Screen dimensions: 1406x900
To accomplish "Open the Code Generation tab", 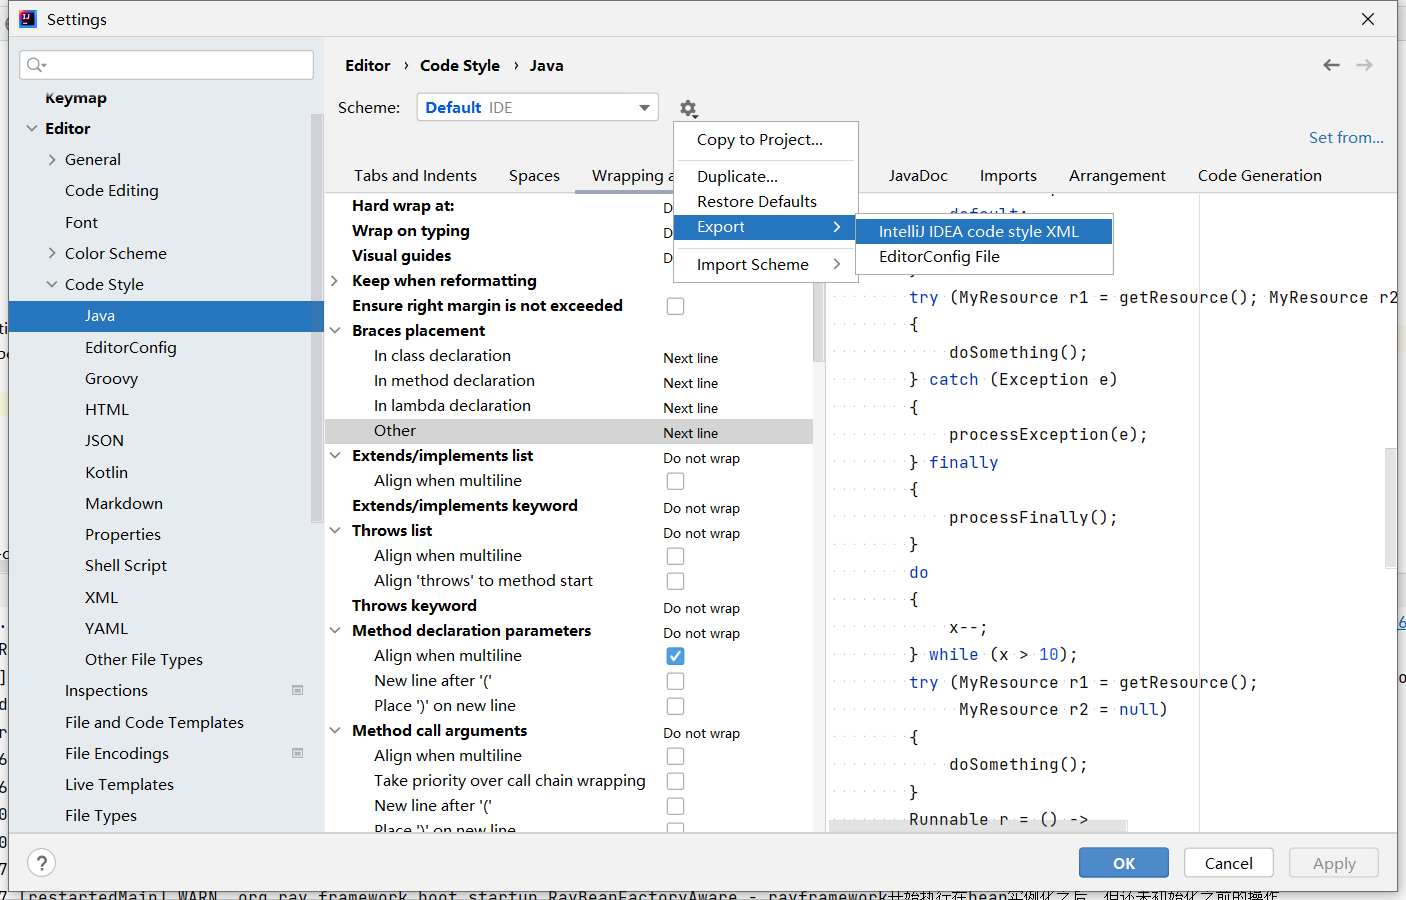I will pyautogui.click(x=1260, y=175).
